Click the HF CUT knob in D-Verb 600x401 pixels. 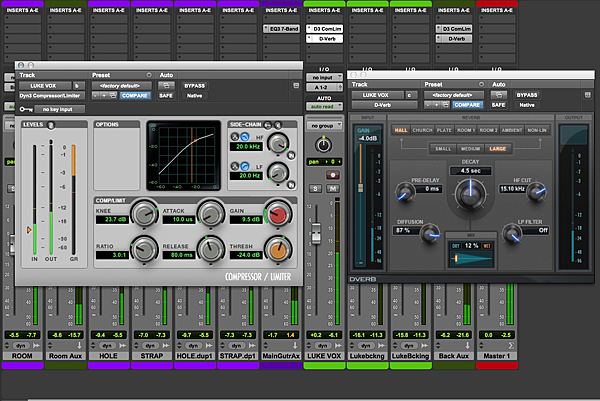point(536,191)
